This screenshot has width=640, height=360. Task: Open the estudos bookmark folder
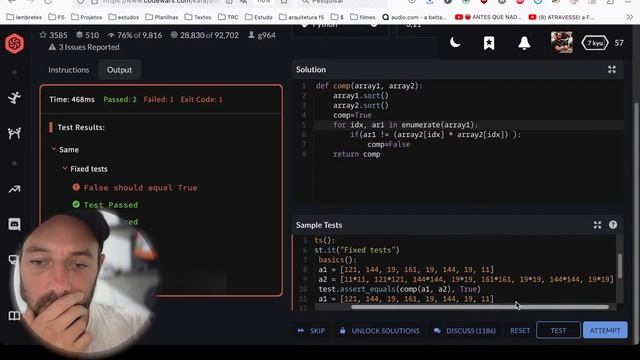(124, 17)
